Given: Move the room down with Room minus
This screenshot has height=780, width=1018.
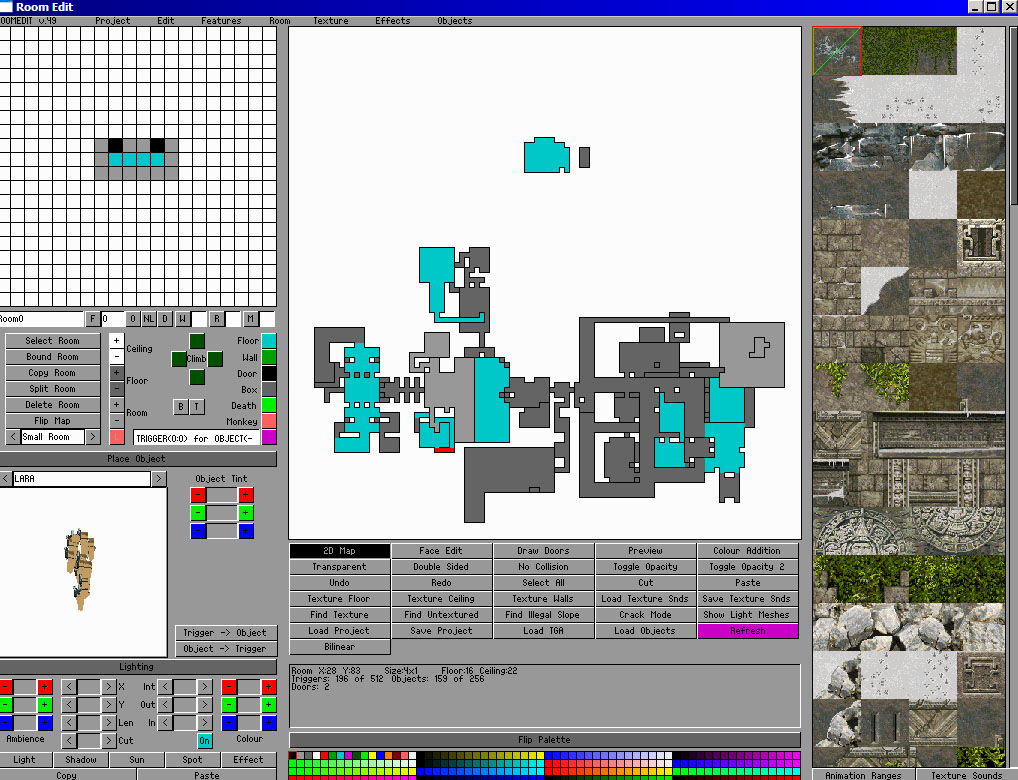Looking at the screenshot, I should click(x=117, y=421).
